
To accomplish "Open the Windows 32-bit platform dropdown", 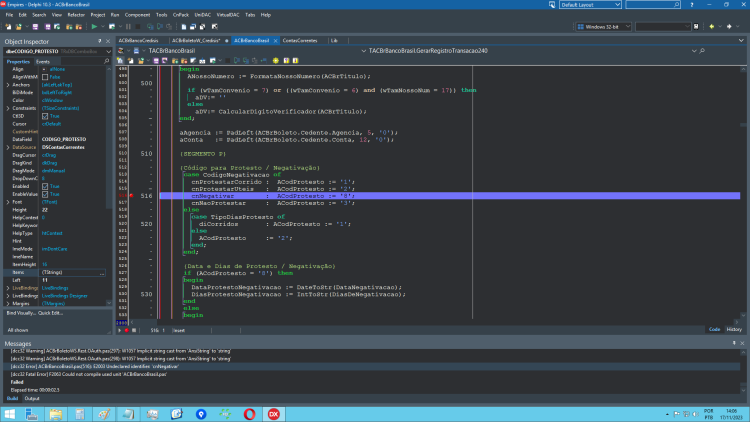I will click(628, 27).
